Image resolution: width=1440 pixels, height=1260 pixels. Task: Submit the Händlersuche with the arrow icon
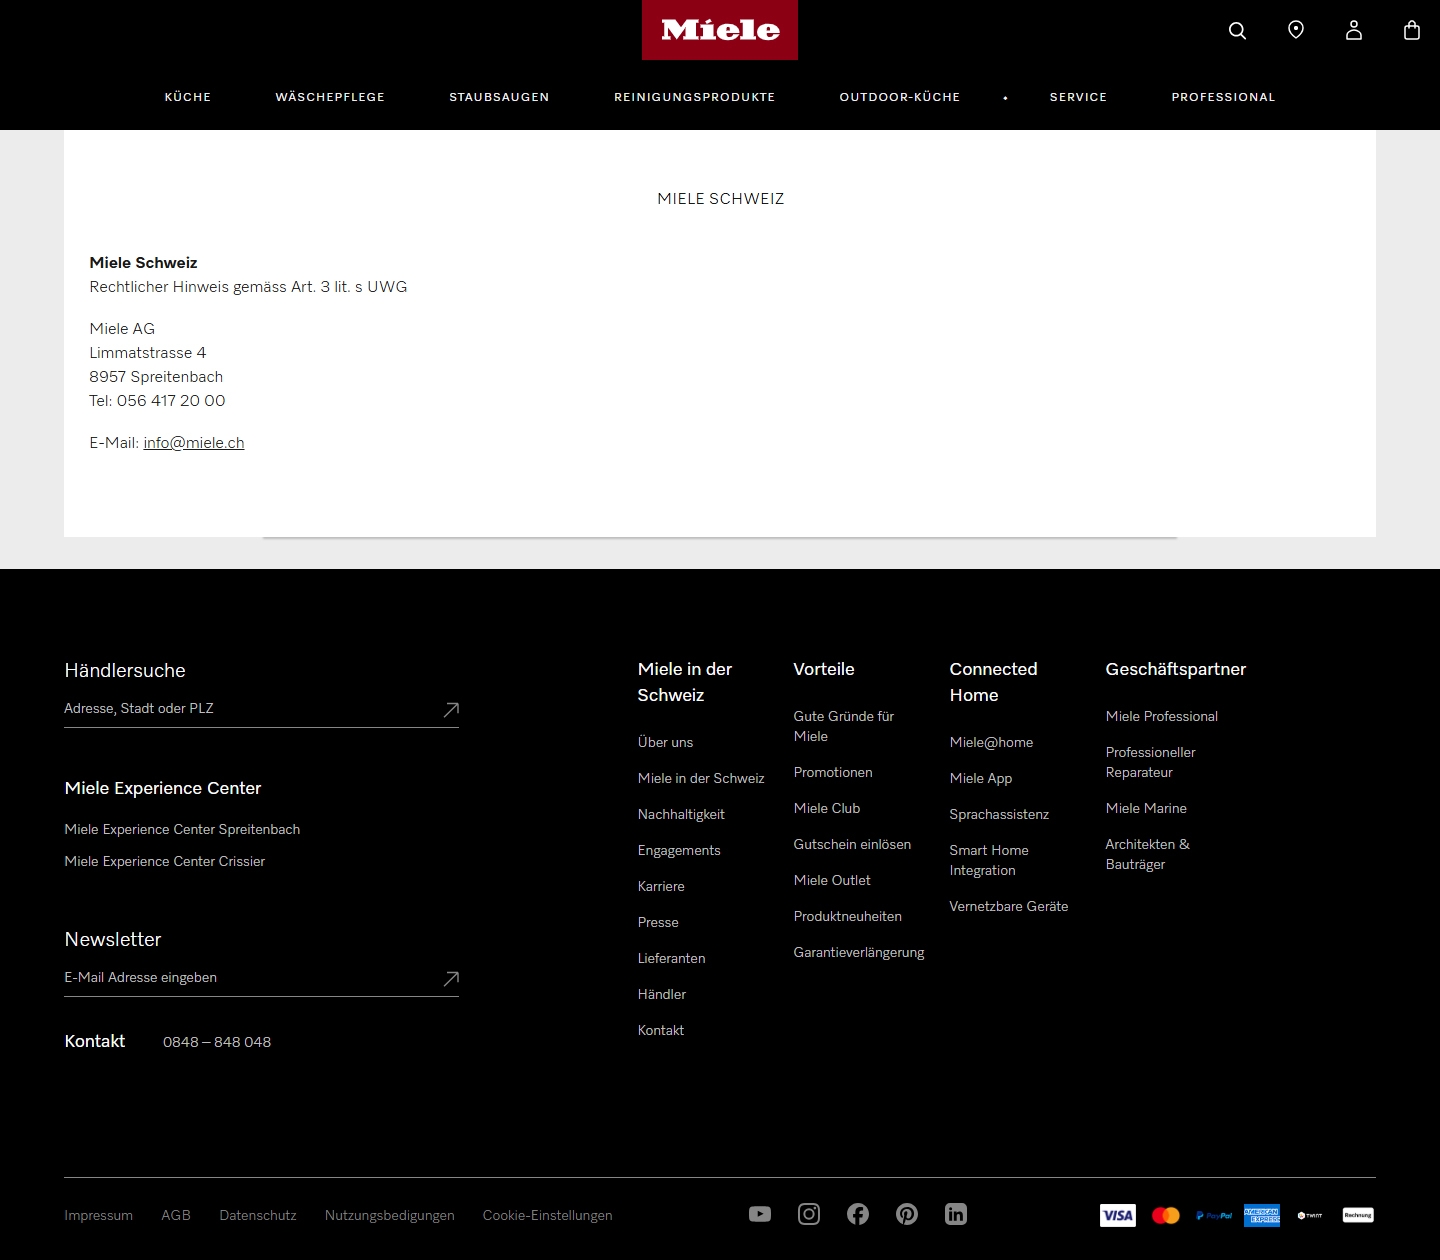point(449,709)
